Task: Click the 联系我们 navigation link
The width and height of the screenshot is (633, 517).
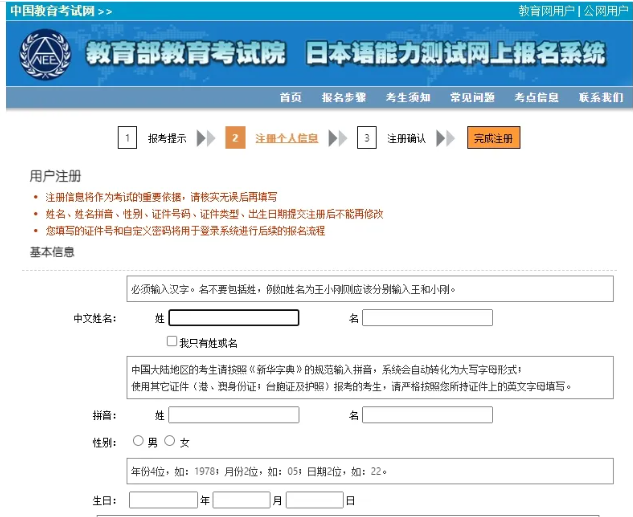Action: (600, 97)
